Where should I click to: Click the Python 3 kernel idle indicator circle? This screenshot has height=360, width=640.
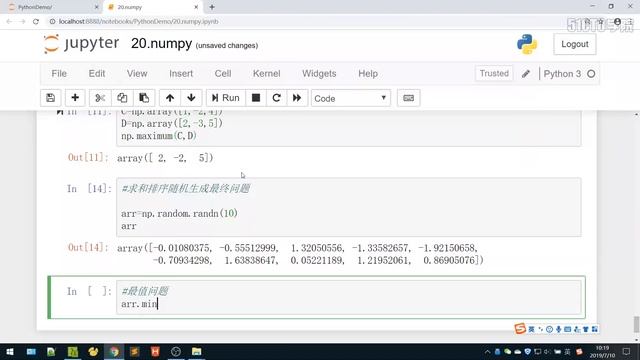(591, 74)
